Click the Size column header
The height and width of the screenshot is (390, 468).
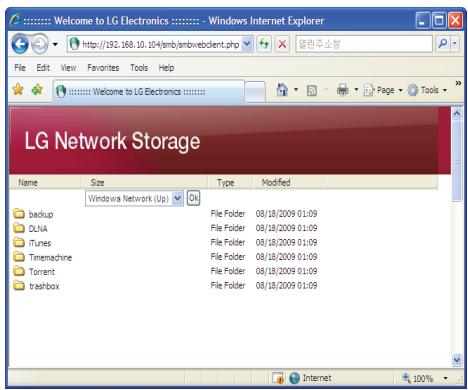[97, 182]
